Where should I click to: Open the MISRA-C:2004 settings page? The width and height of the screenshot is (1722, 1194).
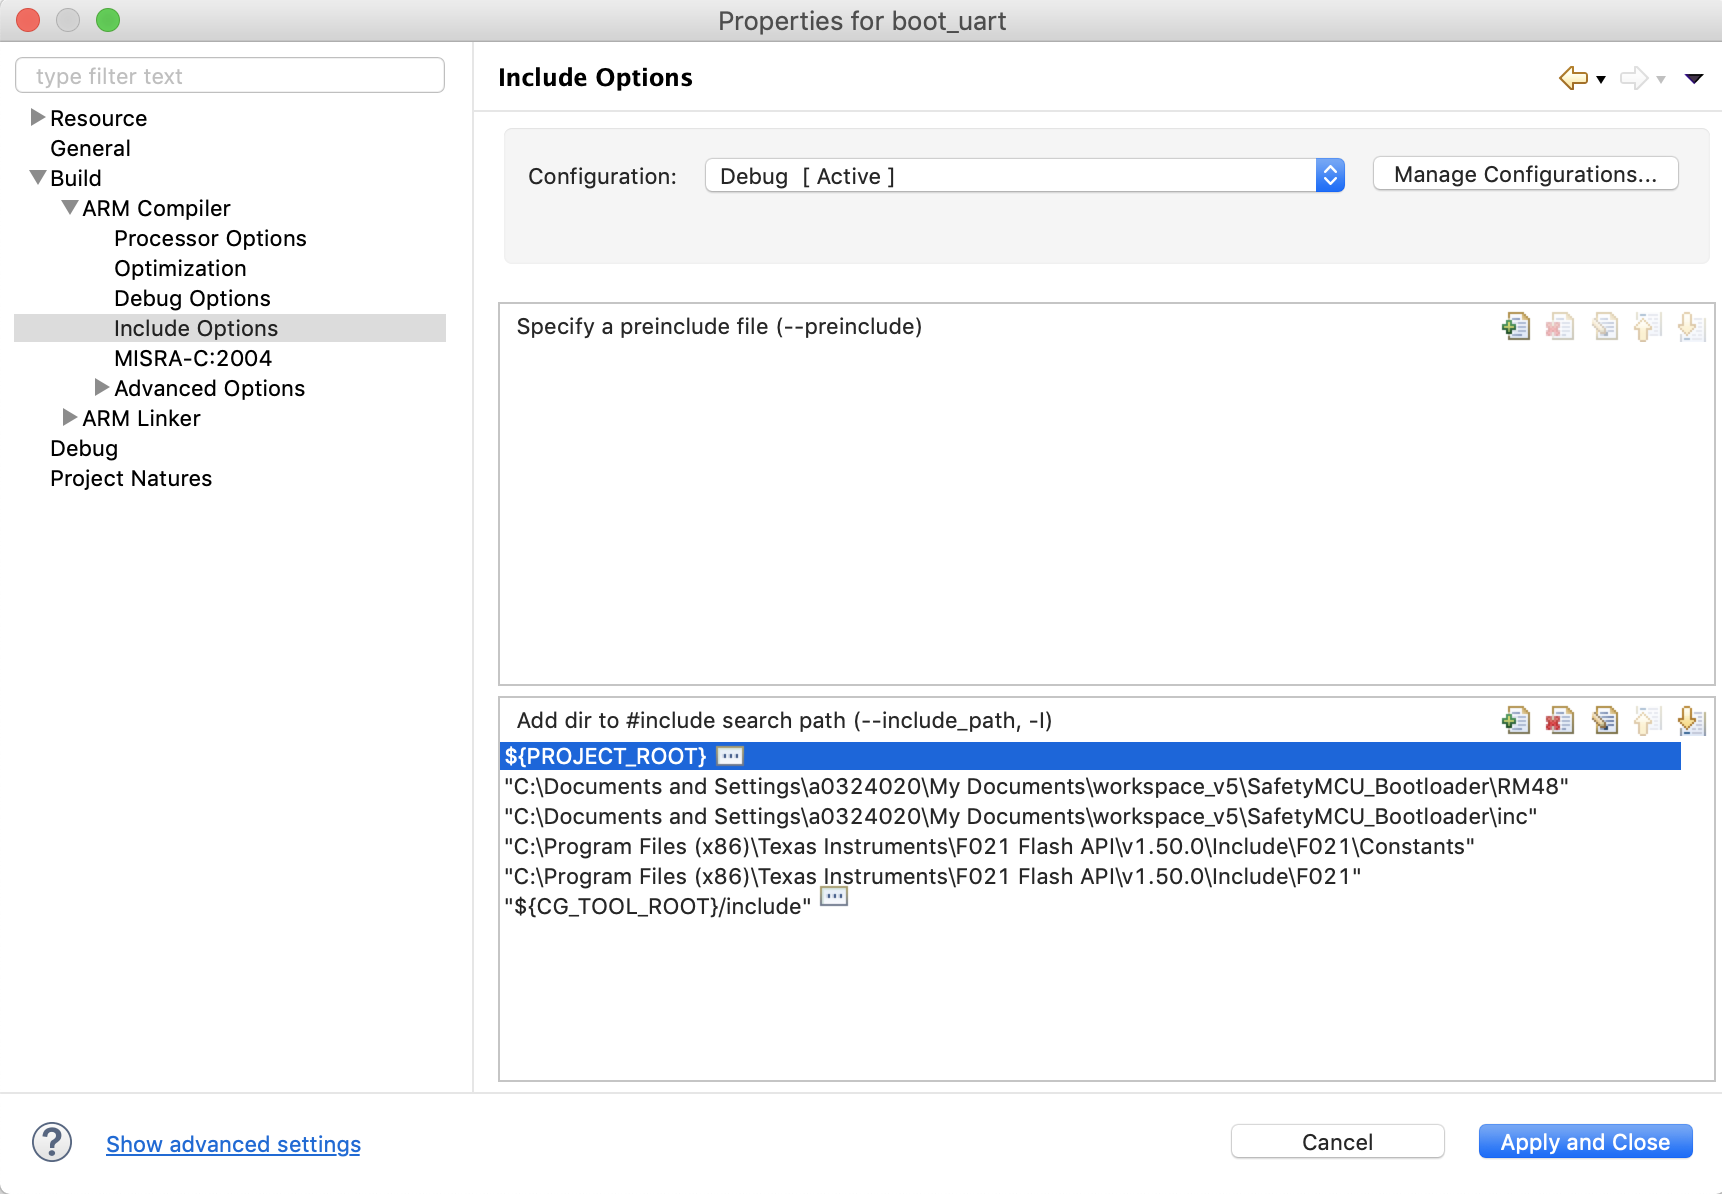193,358
